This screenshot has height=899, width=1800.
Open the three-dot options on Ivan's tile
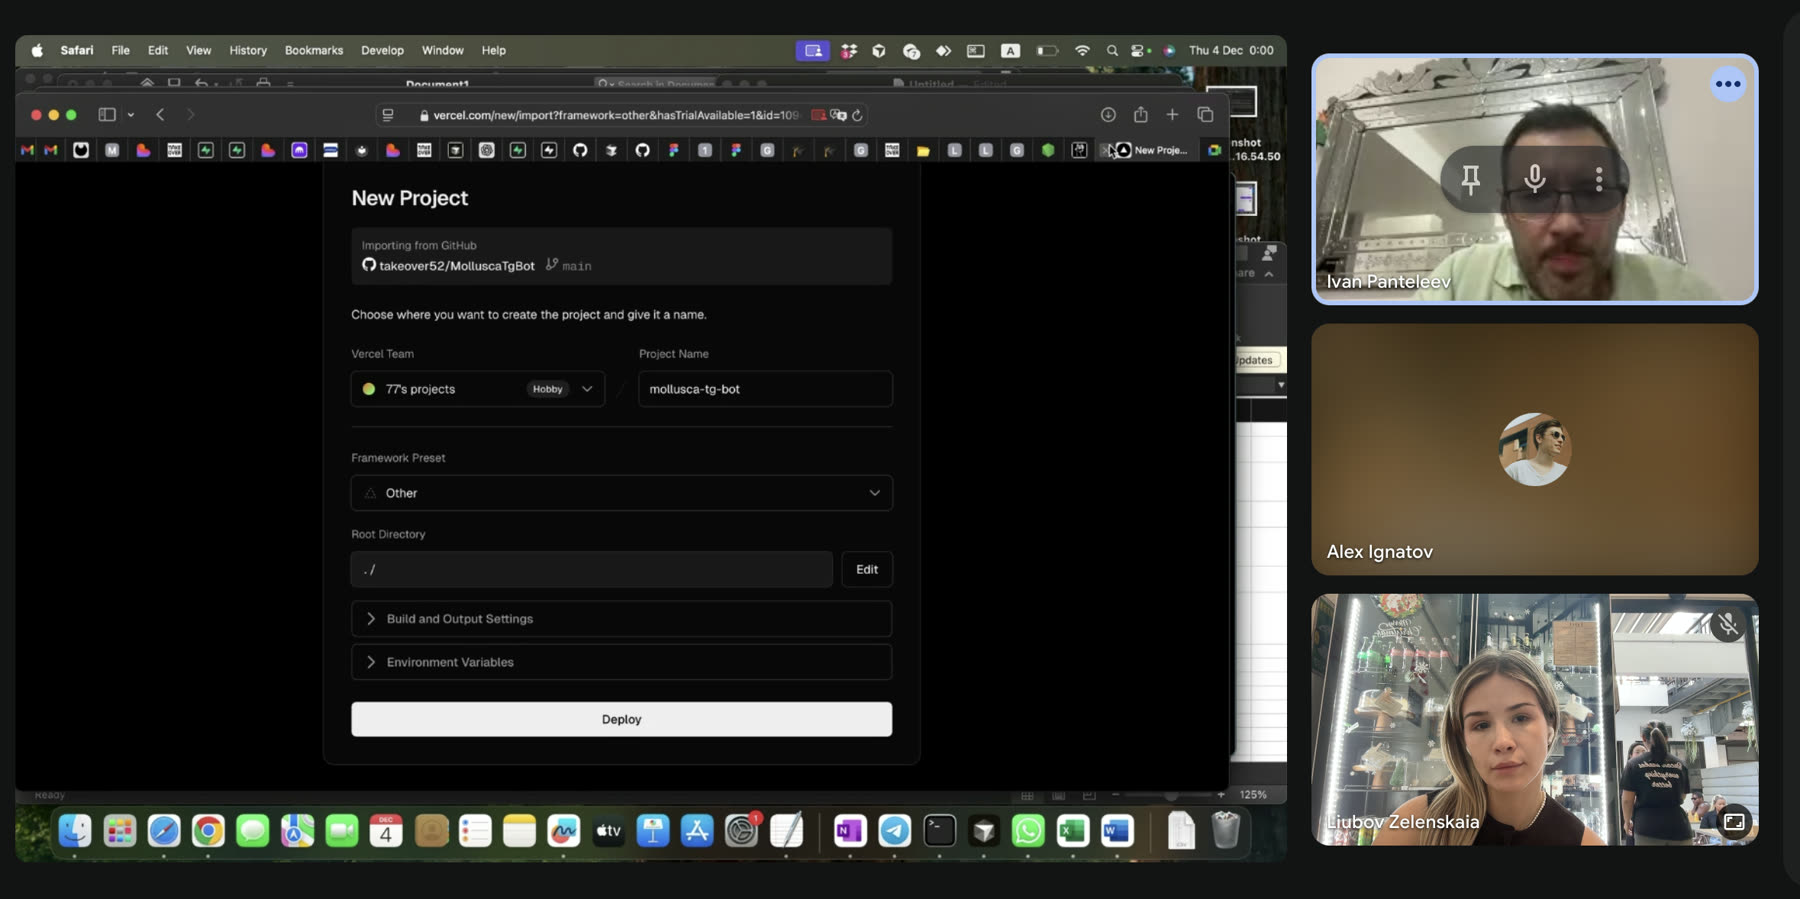coord(1599,180)
